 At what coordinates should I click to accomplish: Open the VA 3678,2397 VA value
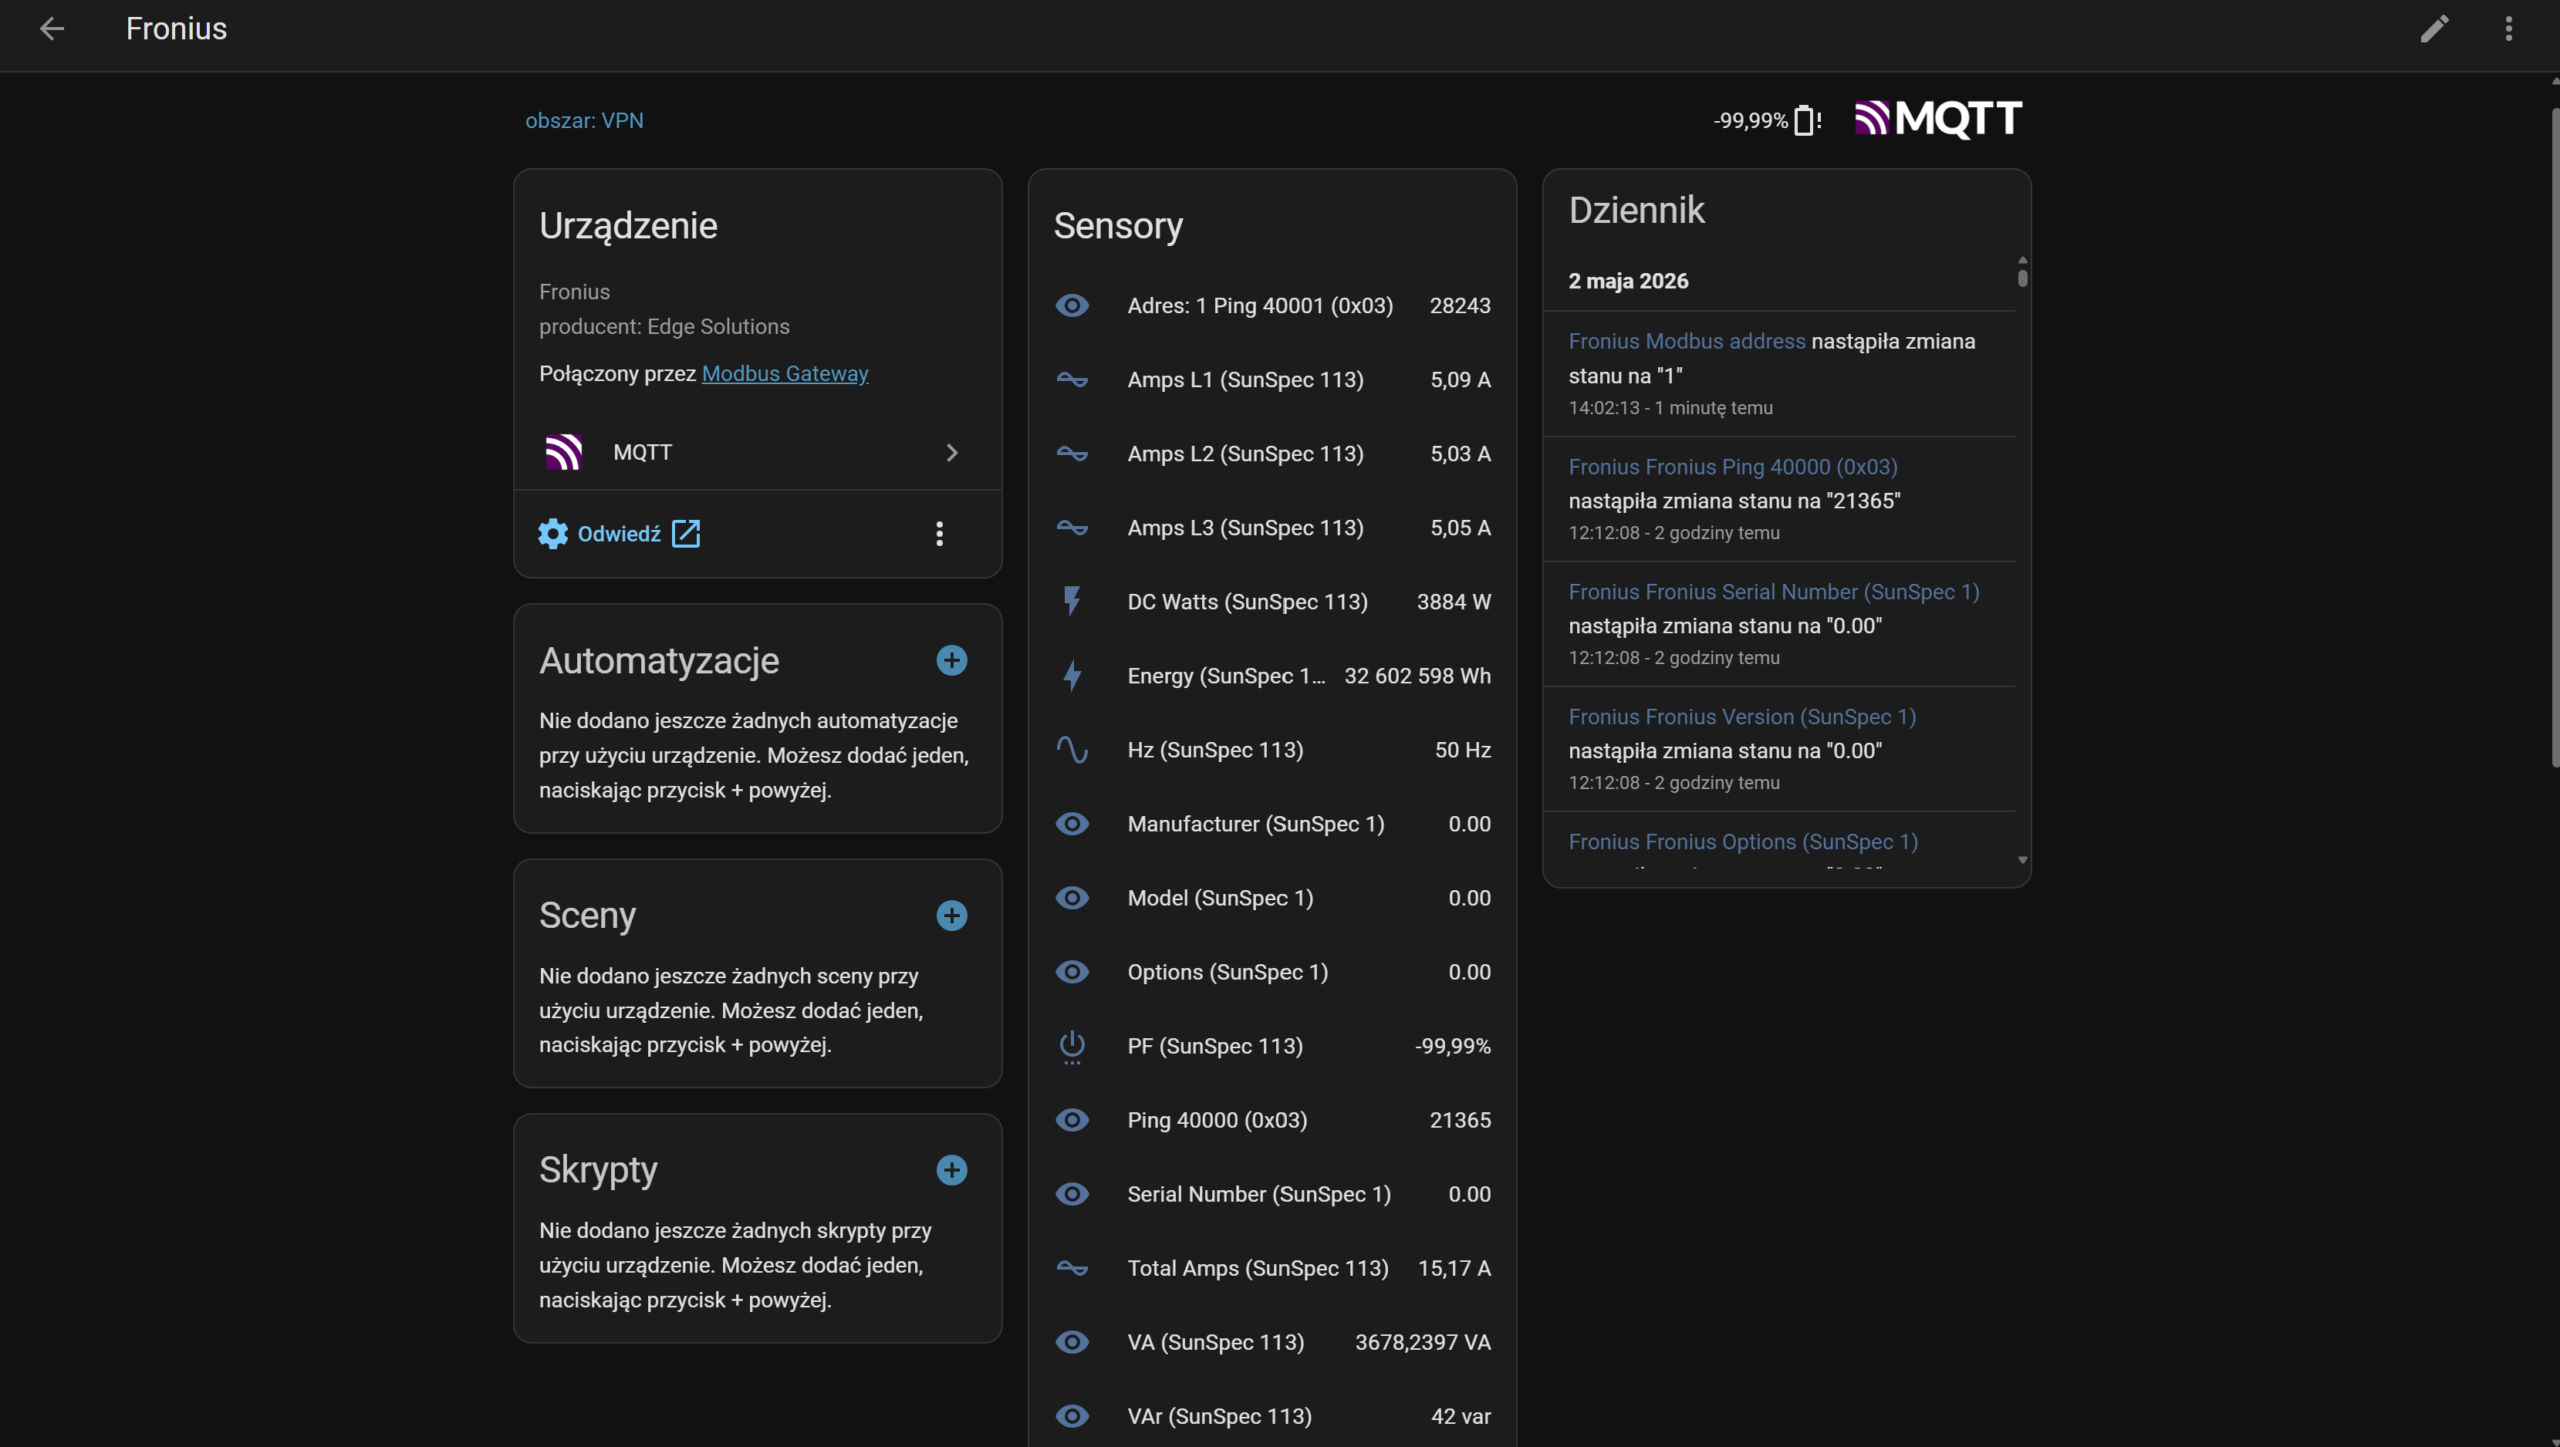click(x=1422, y=1342)
